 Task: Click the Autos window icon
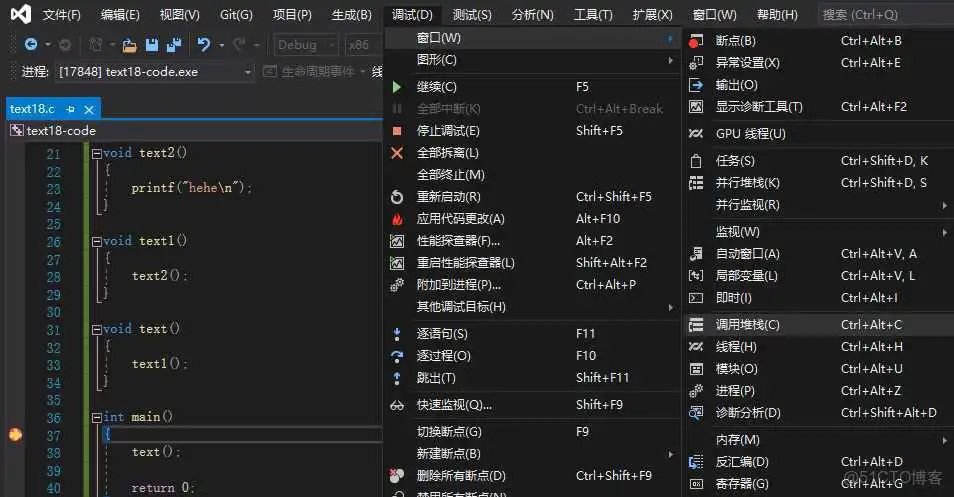tap(695, 254)
